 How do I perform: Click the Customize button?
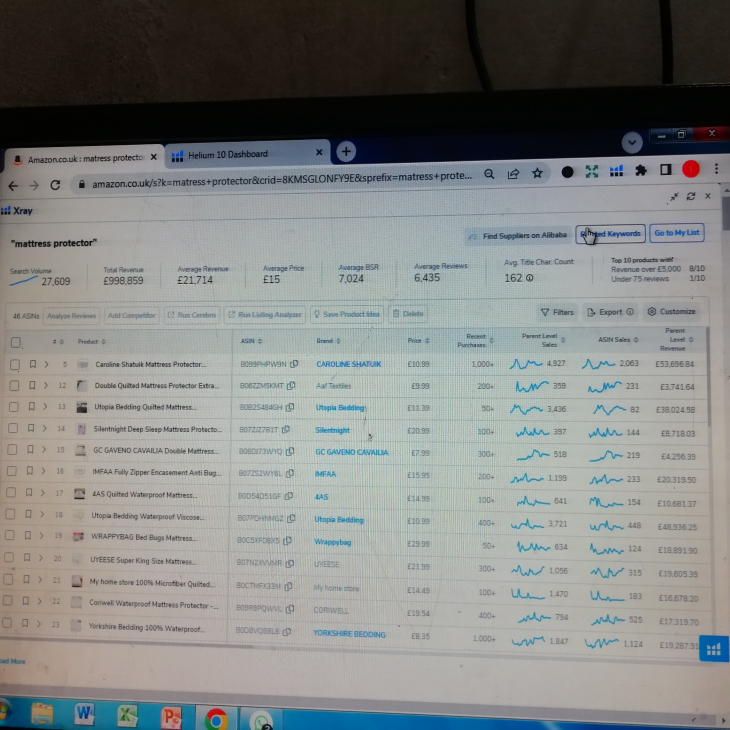tap(671, 311)
